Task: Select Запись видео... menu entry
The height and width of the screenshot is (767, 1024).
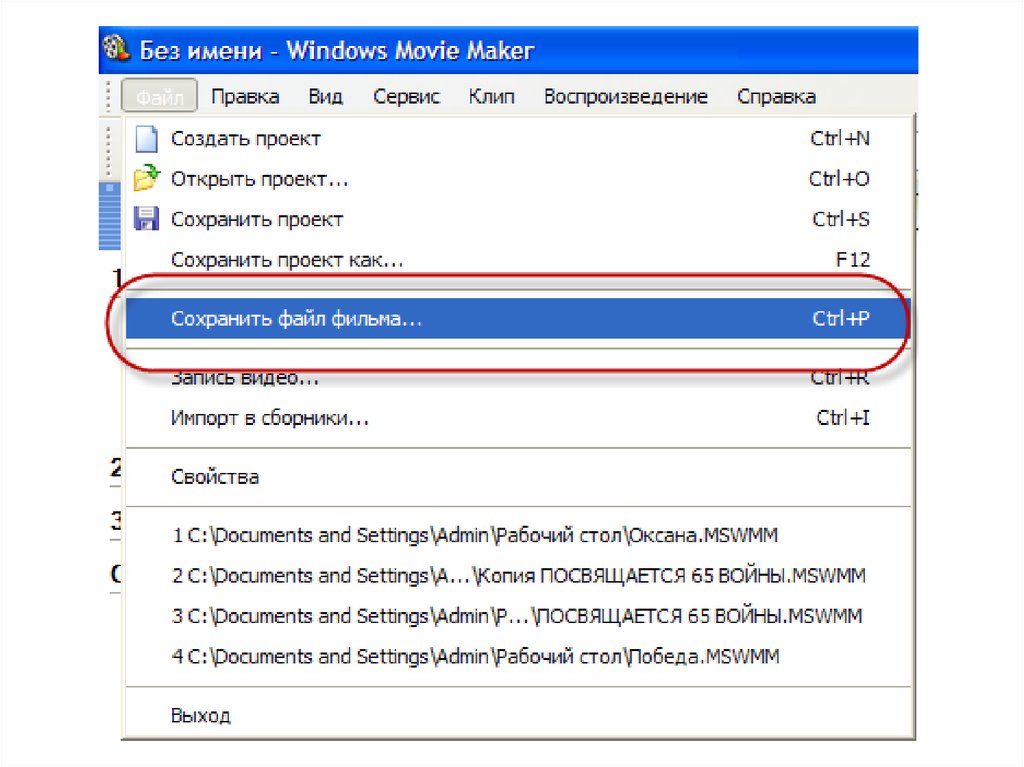Action: [x=245, y=379]
